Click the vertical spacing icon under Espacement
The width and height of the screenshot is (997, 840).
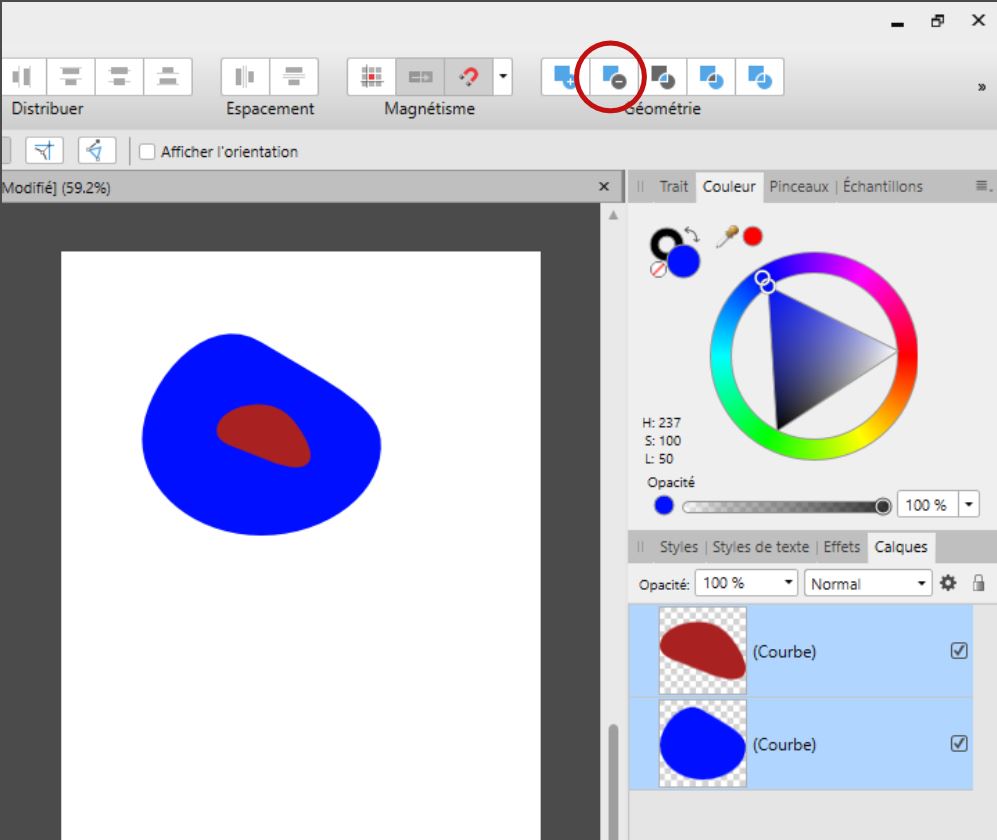tap(294, 77)
